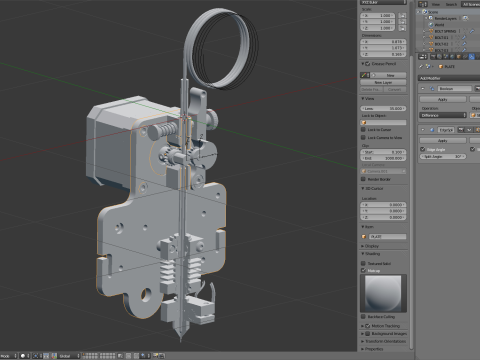Open the Constraints properties tab icon
The image size is (480, 360).
(x=465, y=57)
